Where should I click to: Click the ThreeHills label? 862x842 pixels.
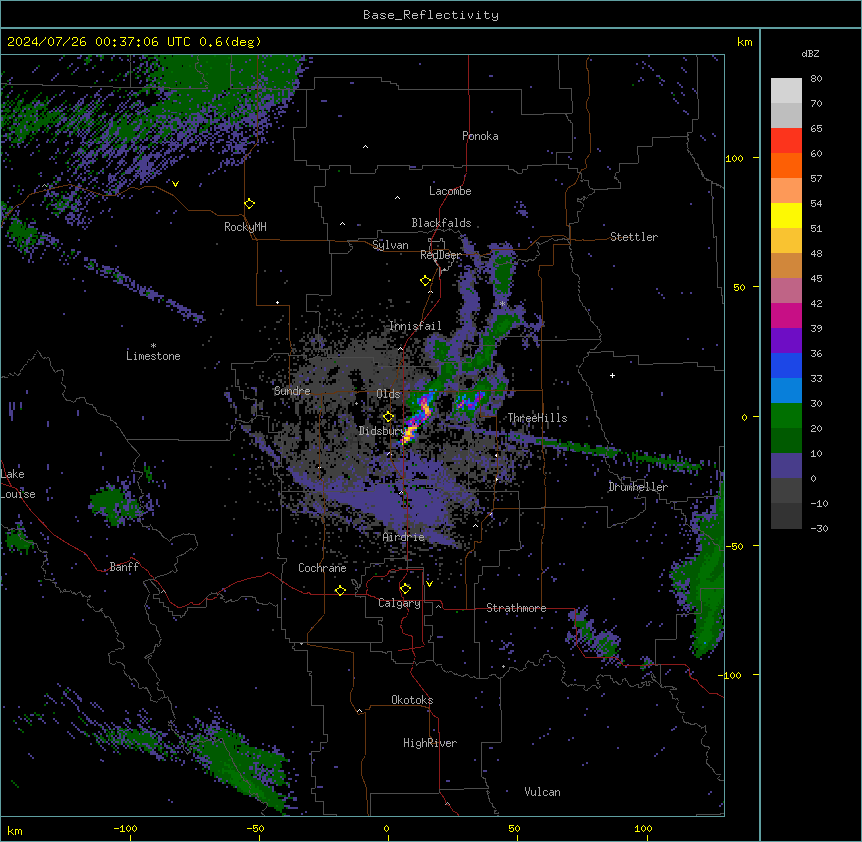pos(537,418)
